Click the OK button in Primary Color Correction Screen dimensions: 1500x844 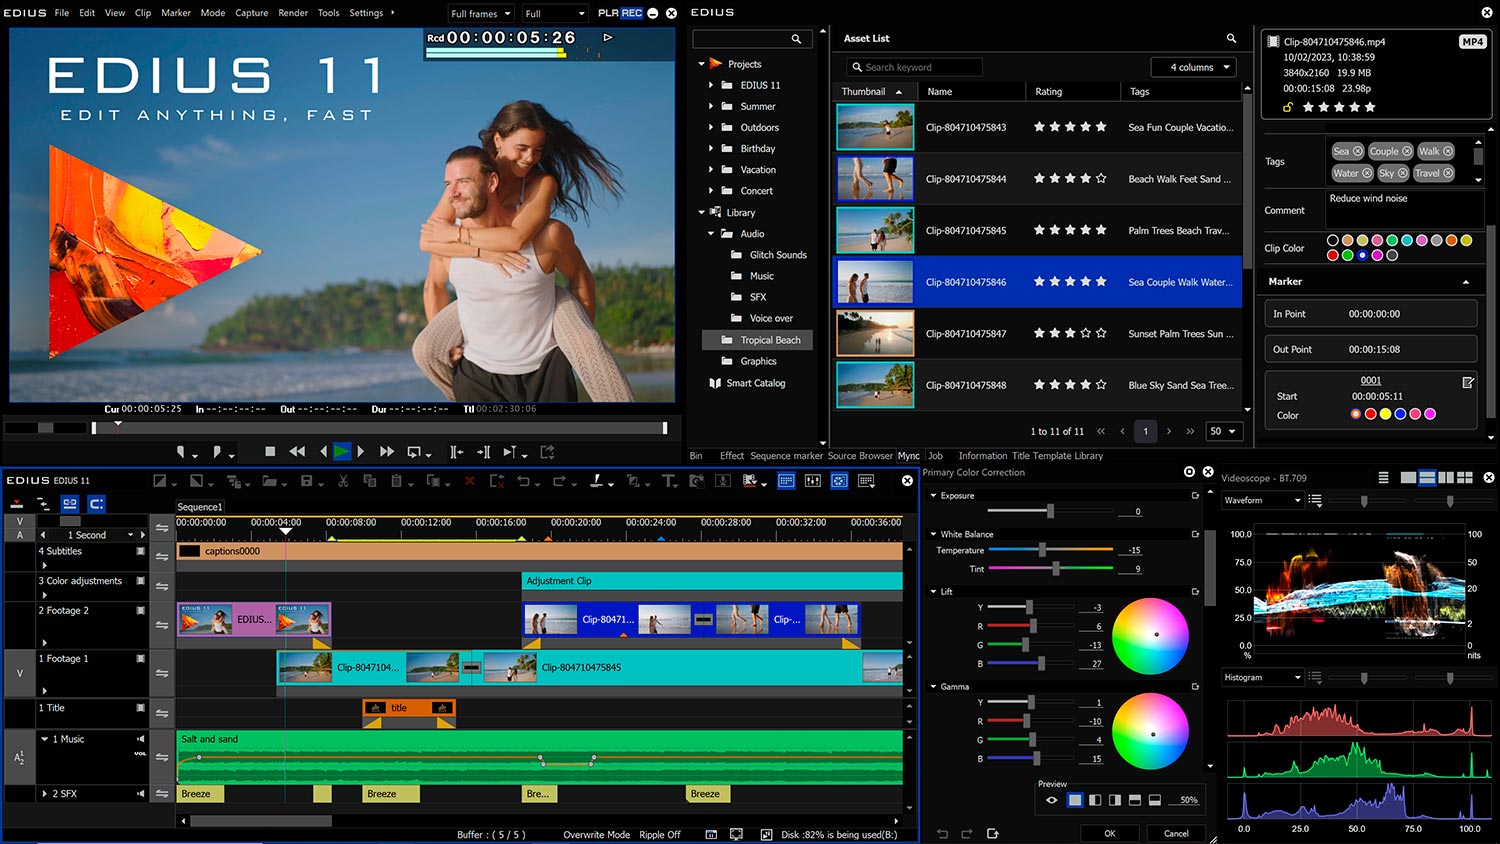coord(1109,833)
